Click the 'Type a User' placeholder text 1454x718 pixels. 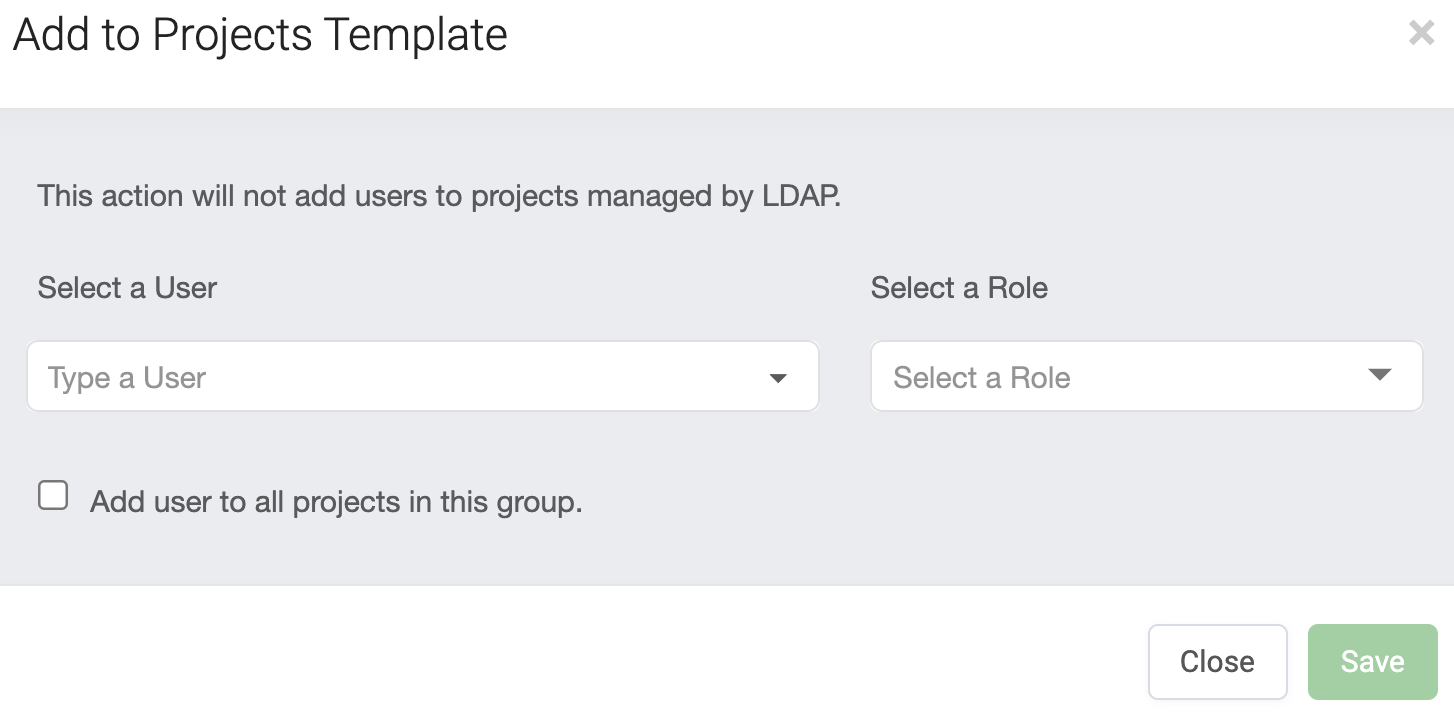pos(127,378)
